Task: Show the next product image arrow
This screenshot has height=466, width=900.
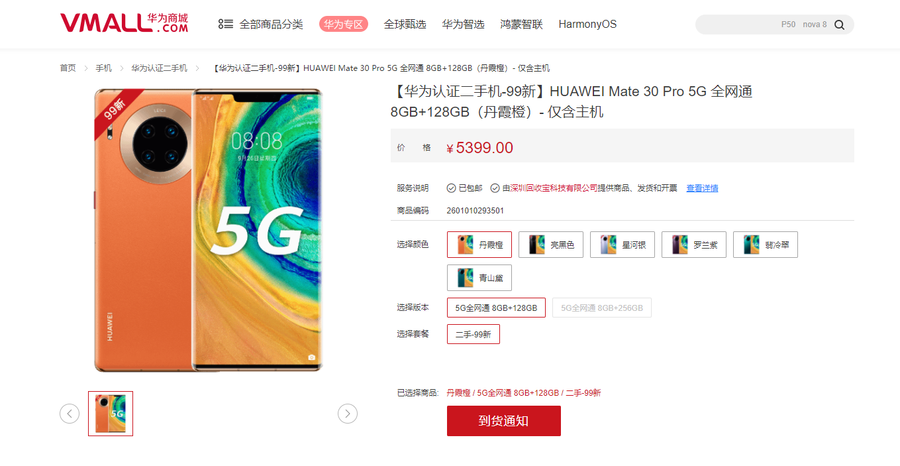Action: tap(347, 413)
